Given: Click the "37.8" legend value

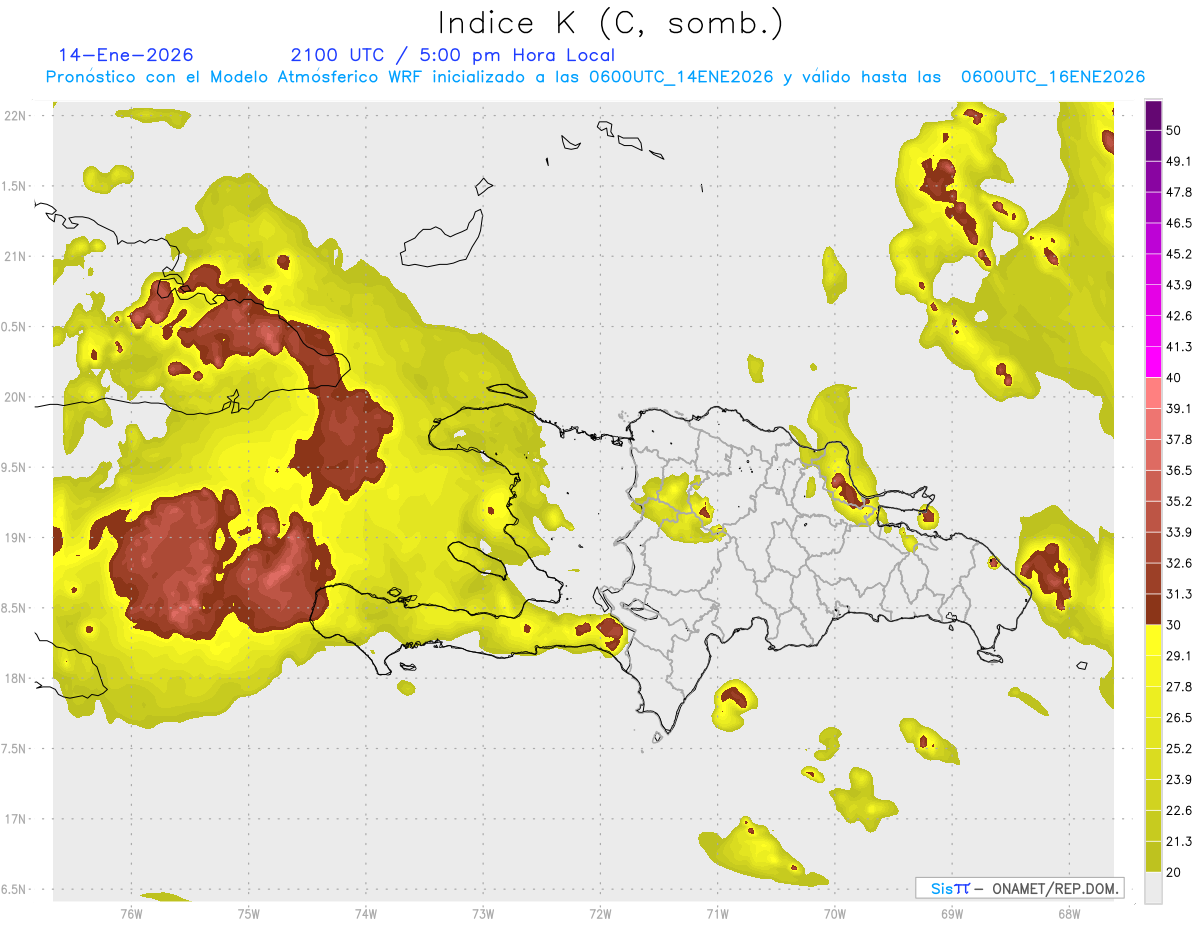Looking at the screenshot, I should coord(1179,439).
